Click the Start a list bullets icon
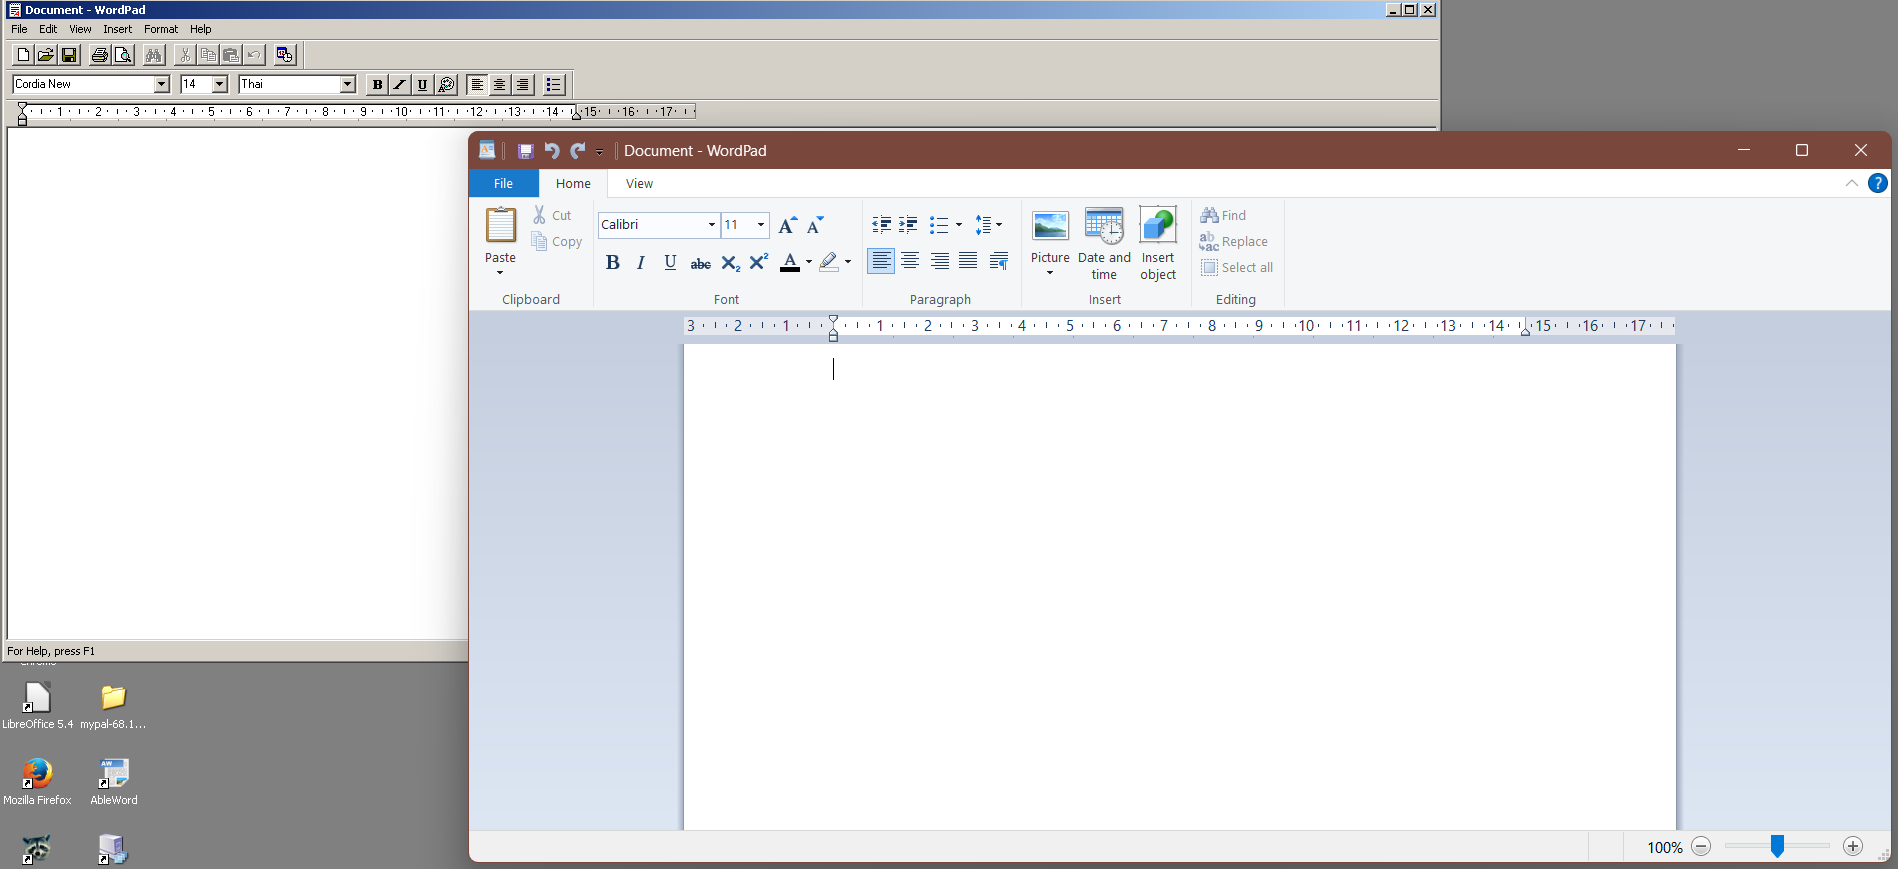1898x869 pixels. [x=938, y=225]
